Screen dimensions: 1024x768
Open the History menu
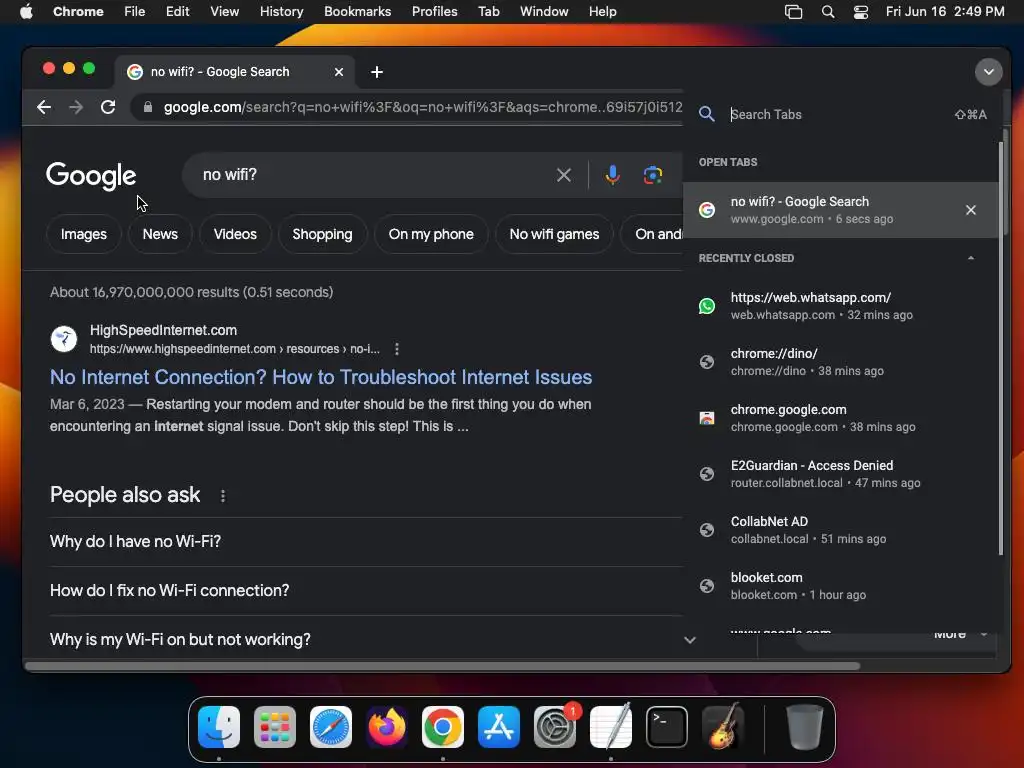coord(281,12)
